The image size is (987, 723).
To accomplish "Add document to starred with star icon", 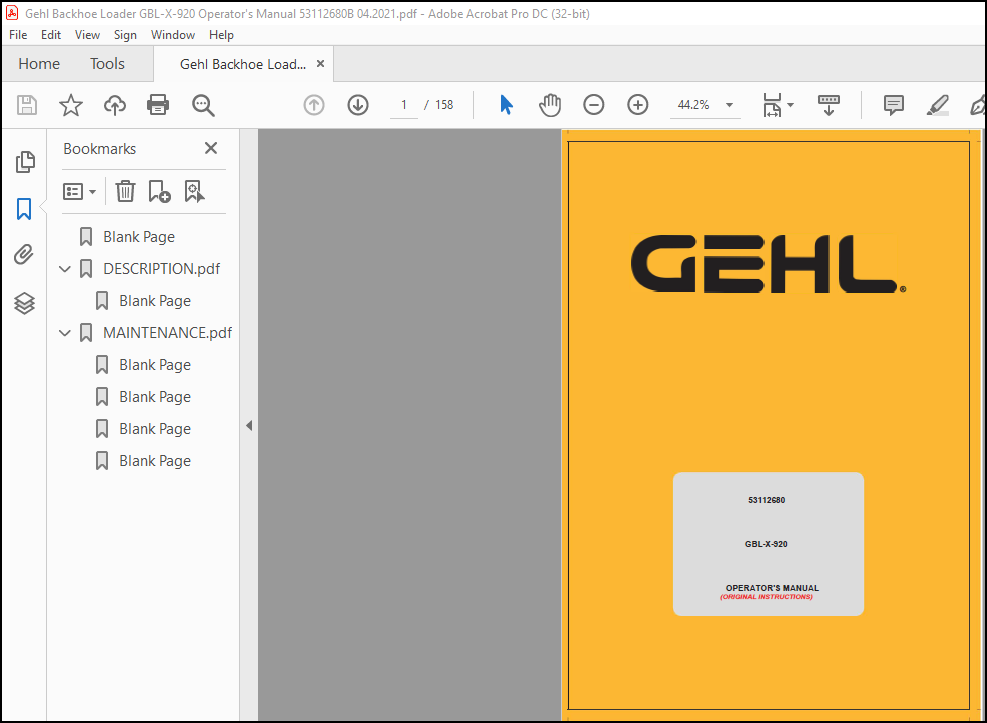I will tap(70, 105).
